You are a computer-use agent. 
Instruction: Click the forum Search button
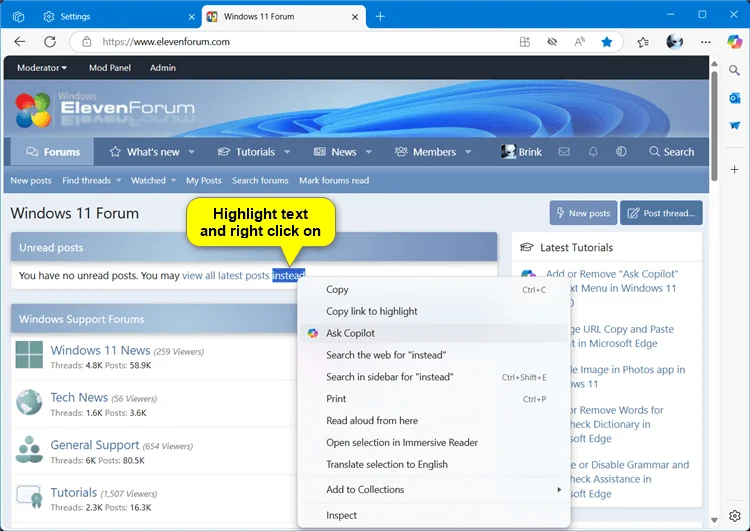672,152
